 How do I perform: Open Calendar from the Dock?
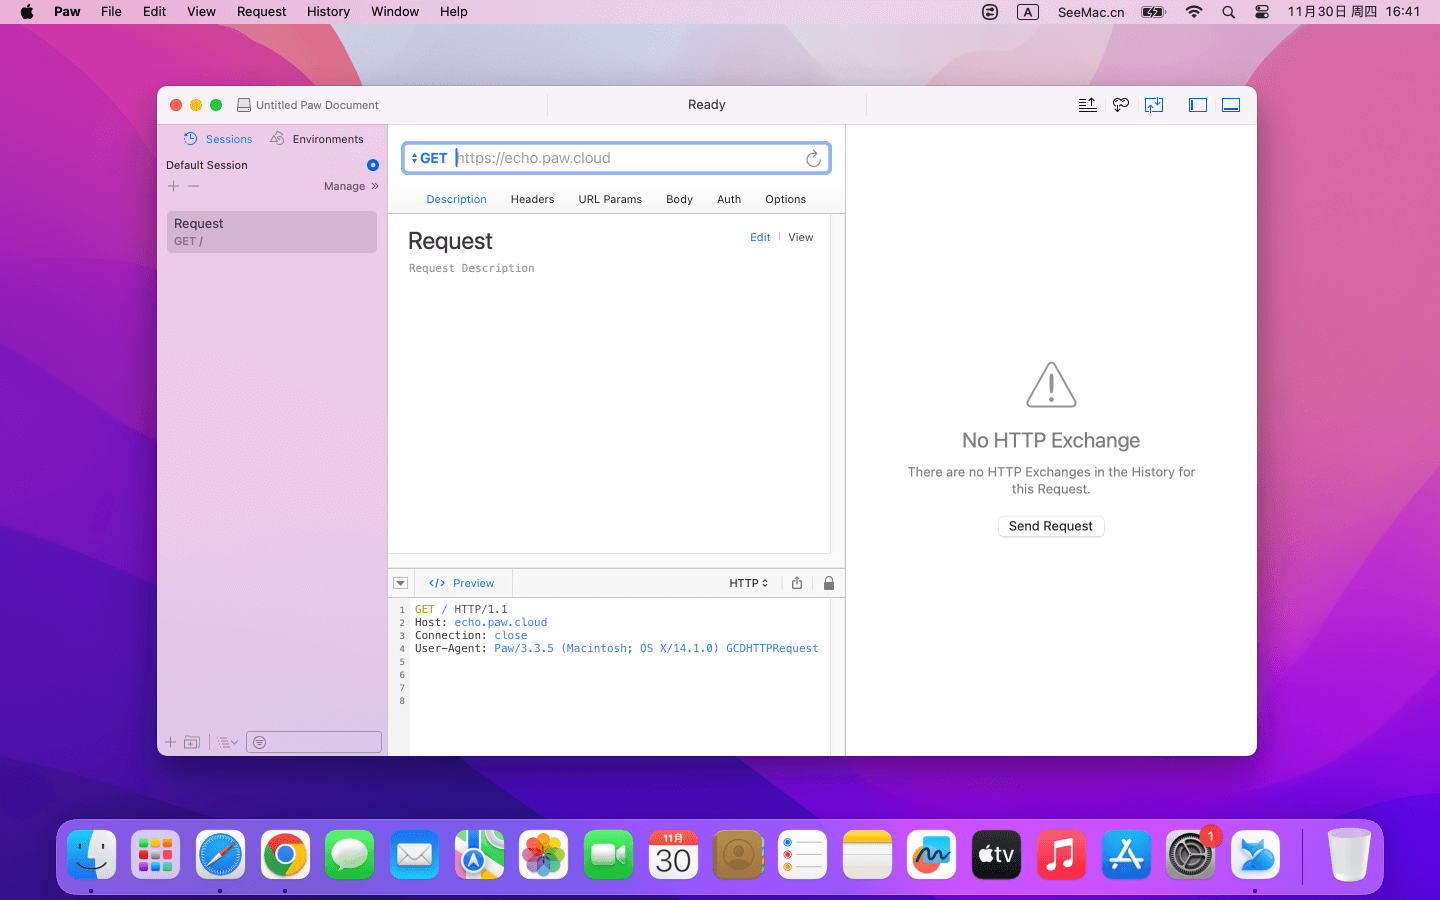(x=673, y=855)
